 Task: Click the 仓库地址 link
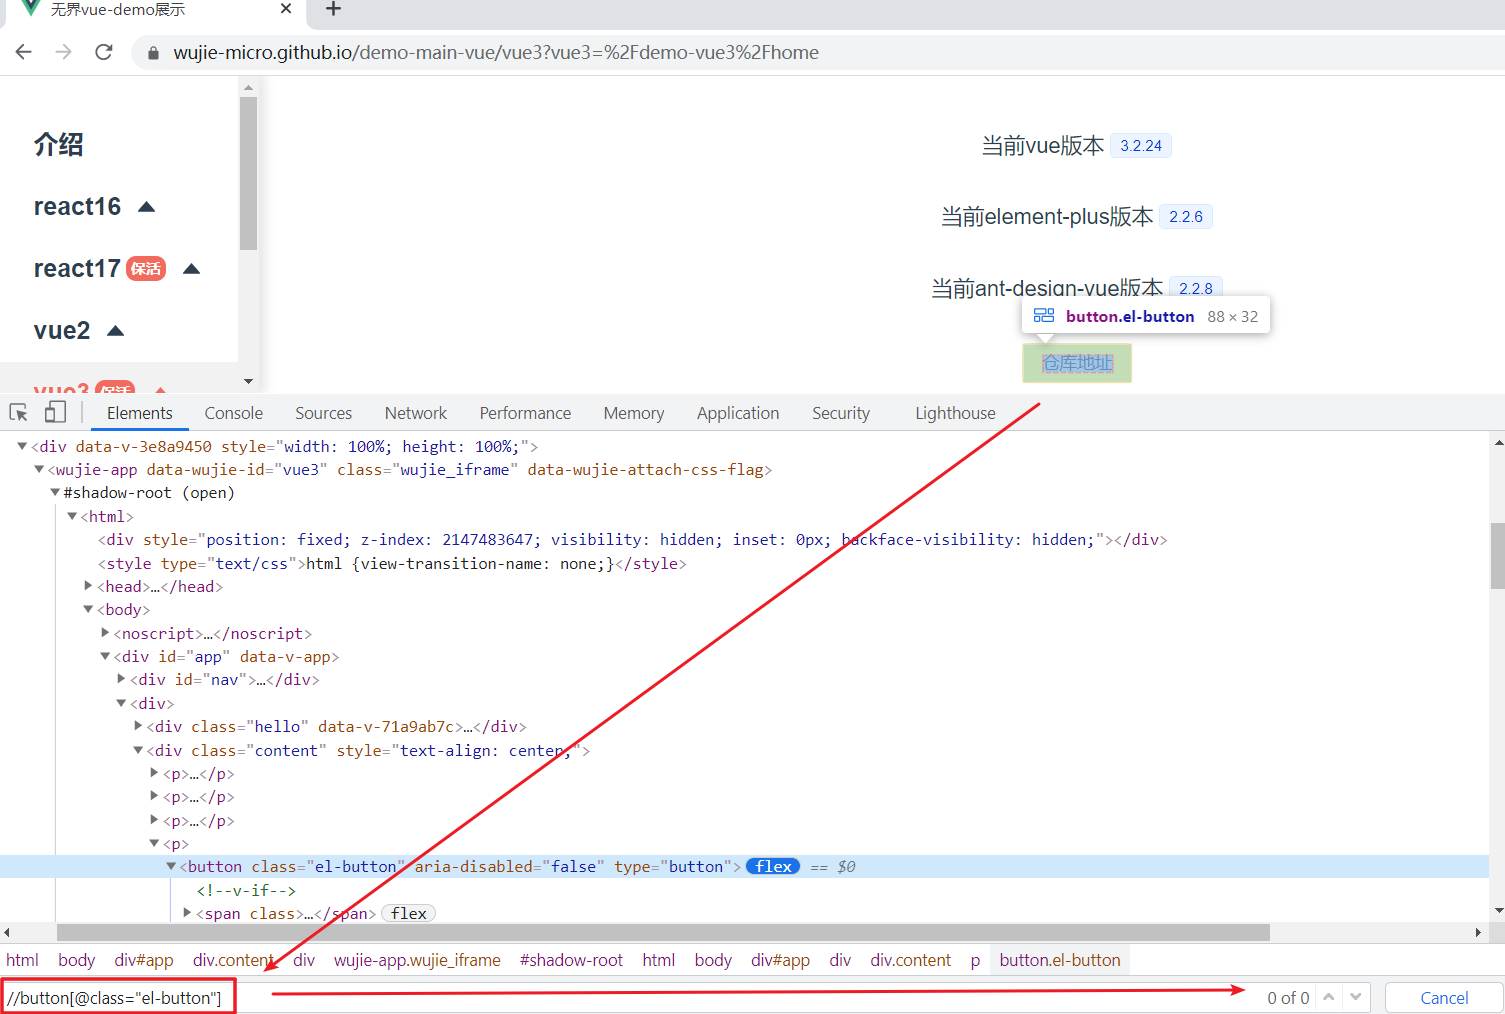(1077, 363)
